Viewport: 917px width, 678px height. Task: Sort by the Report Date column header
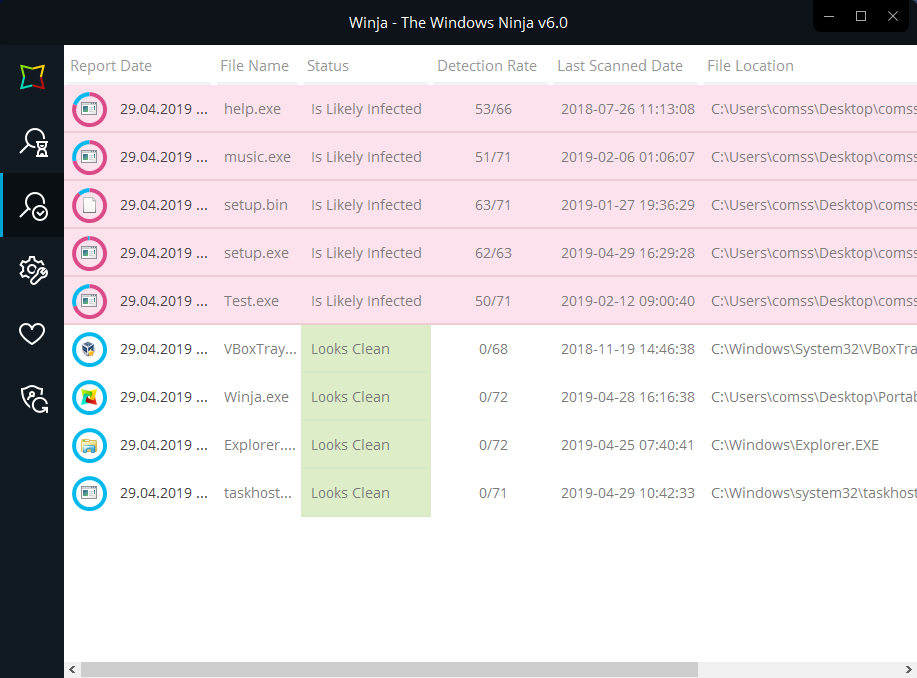[111, 66]
